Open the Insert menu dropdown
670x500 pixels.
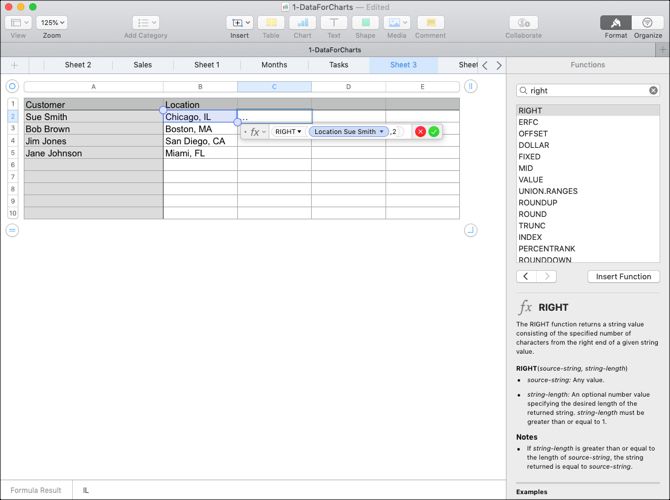[240, 23]
